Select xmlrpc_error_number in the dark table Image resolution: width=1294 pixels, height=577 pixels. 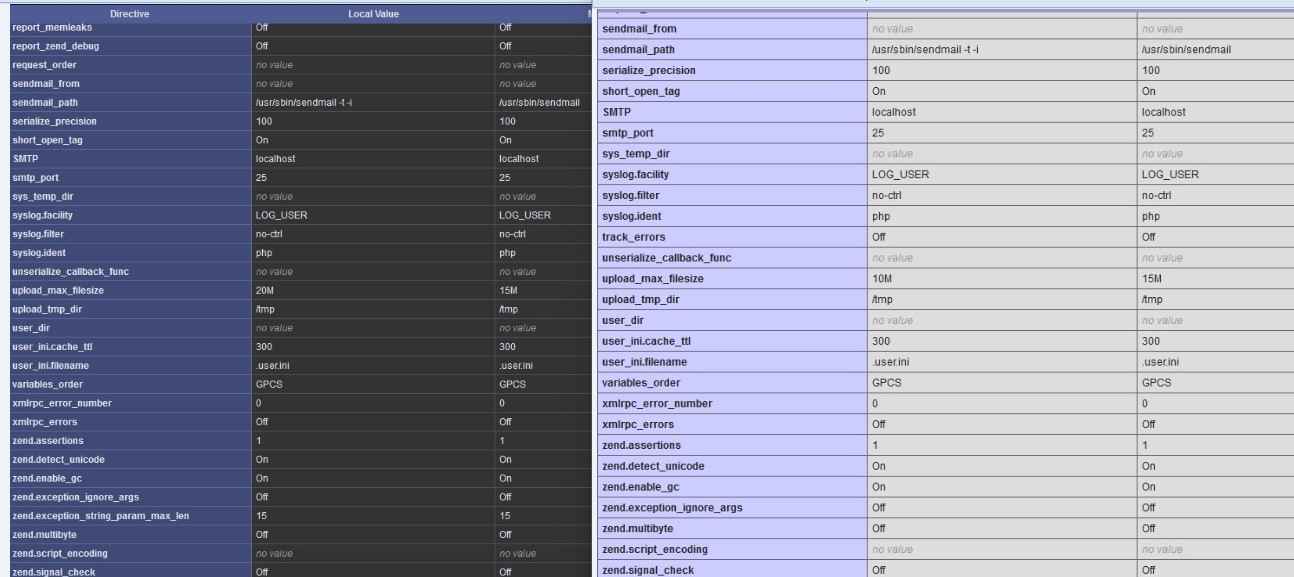pos(61,402)
